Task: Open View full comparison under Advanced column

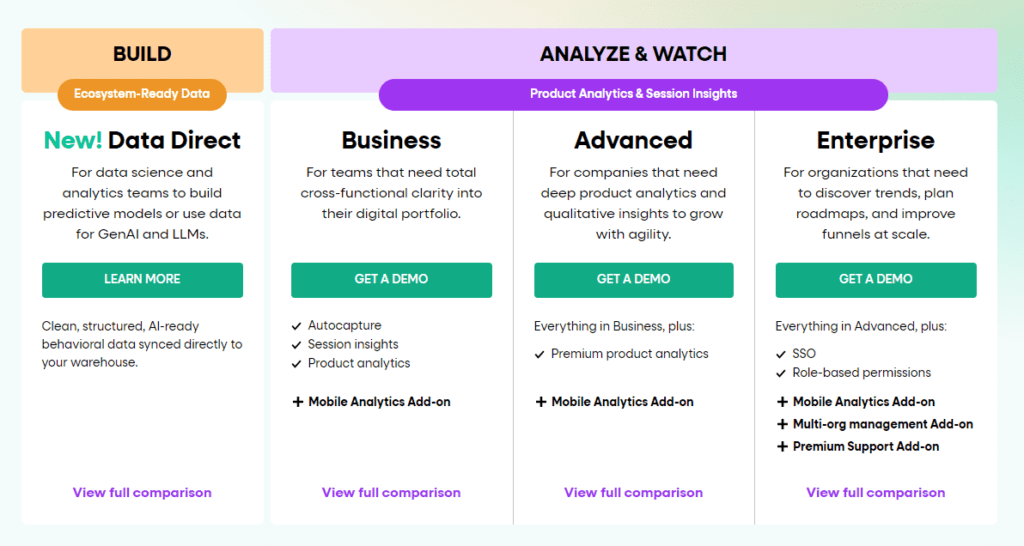Action: pos(633,492)
